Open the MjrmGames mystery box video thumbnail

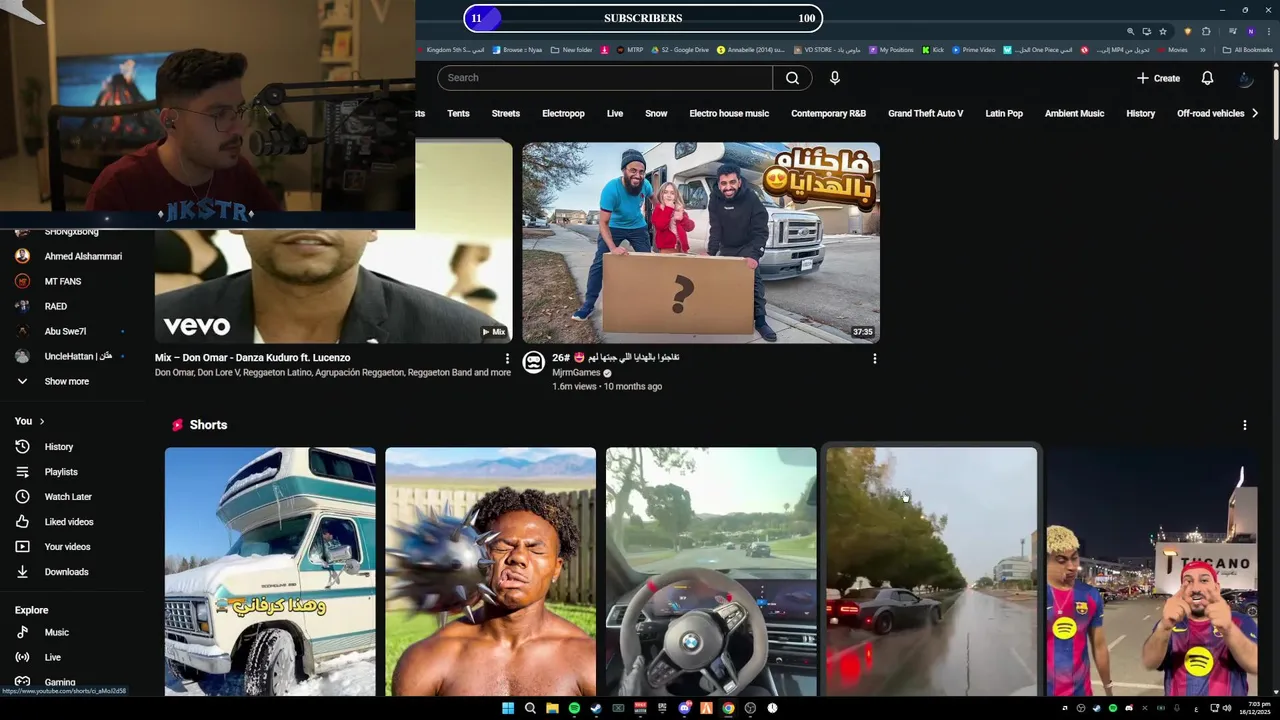[x=701, y=243]
